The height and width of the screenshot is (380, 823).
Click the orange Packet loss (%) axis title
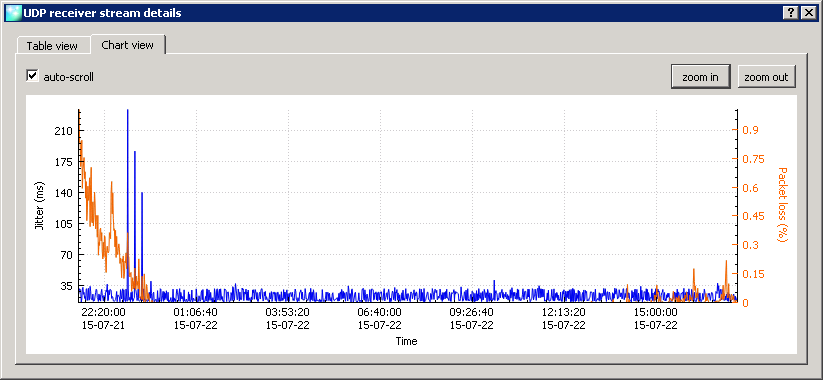782,205
